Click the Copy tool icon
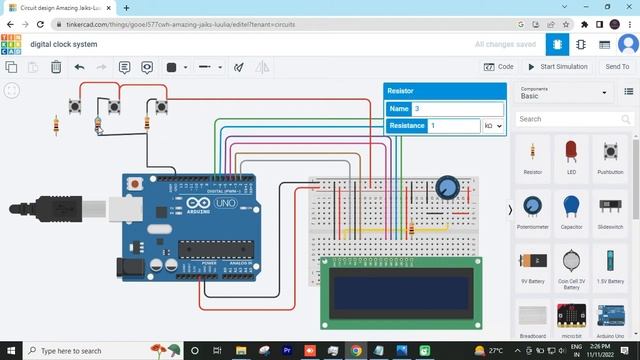The image size is (640, 360). pos(11,67)
